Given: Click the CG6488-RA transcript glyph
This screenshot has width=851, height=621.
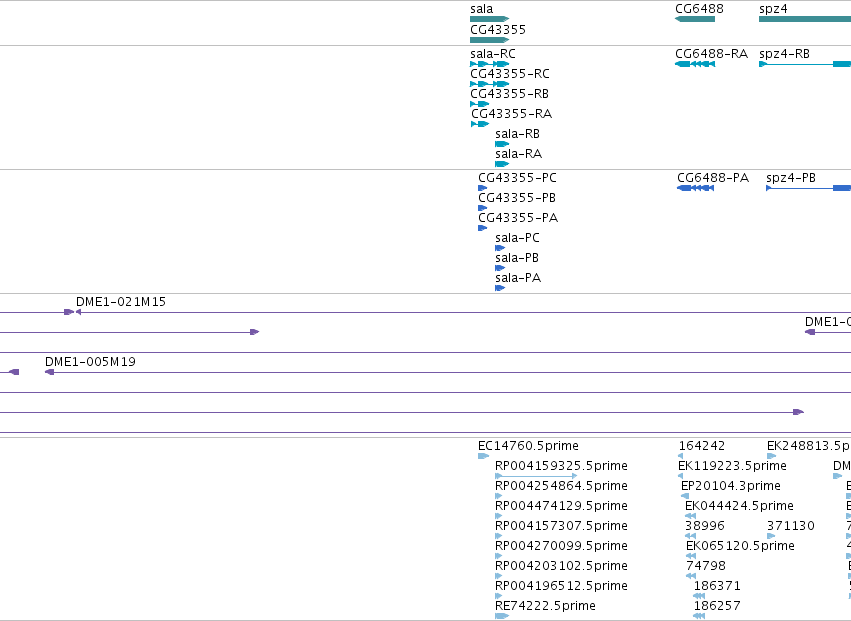Looking at the screenshot, I should click(695, 64).
